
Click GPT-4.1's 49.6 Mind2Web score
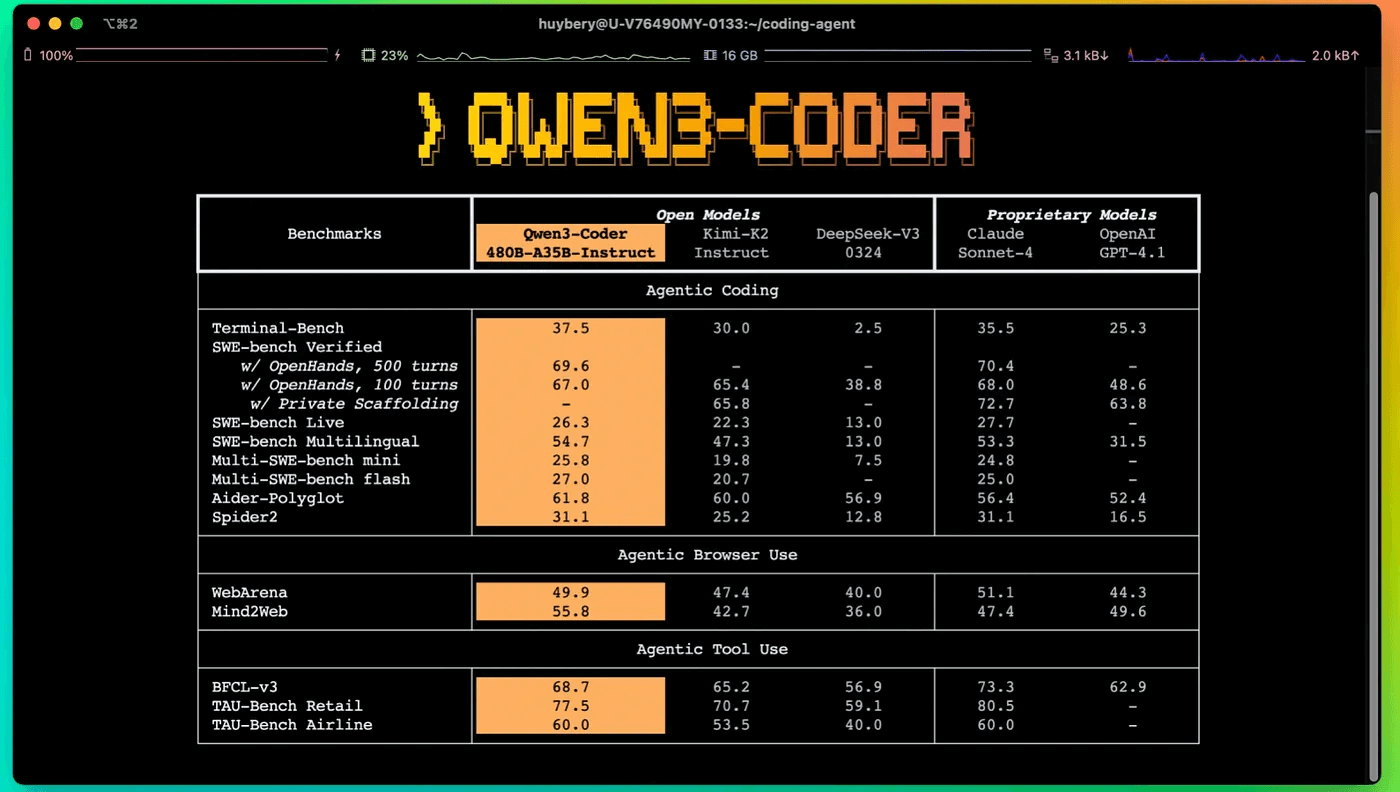point(1128,612)
